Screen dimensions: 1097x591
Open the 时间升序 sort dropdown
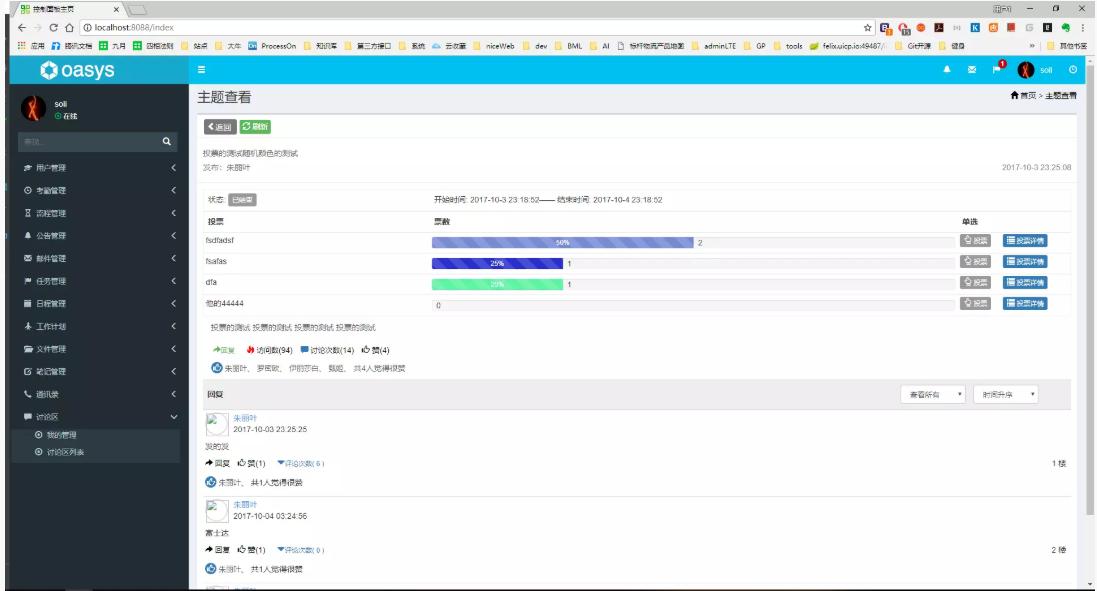tap(1008, 395)
